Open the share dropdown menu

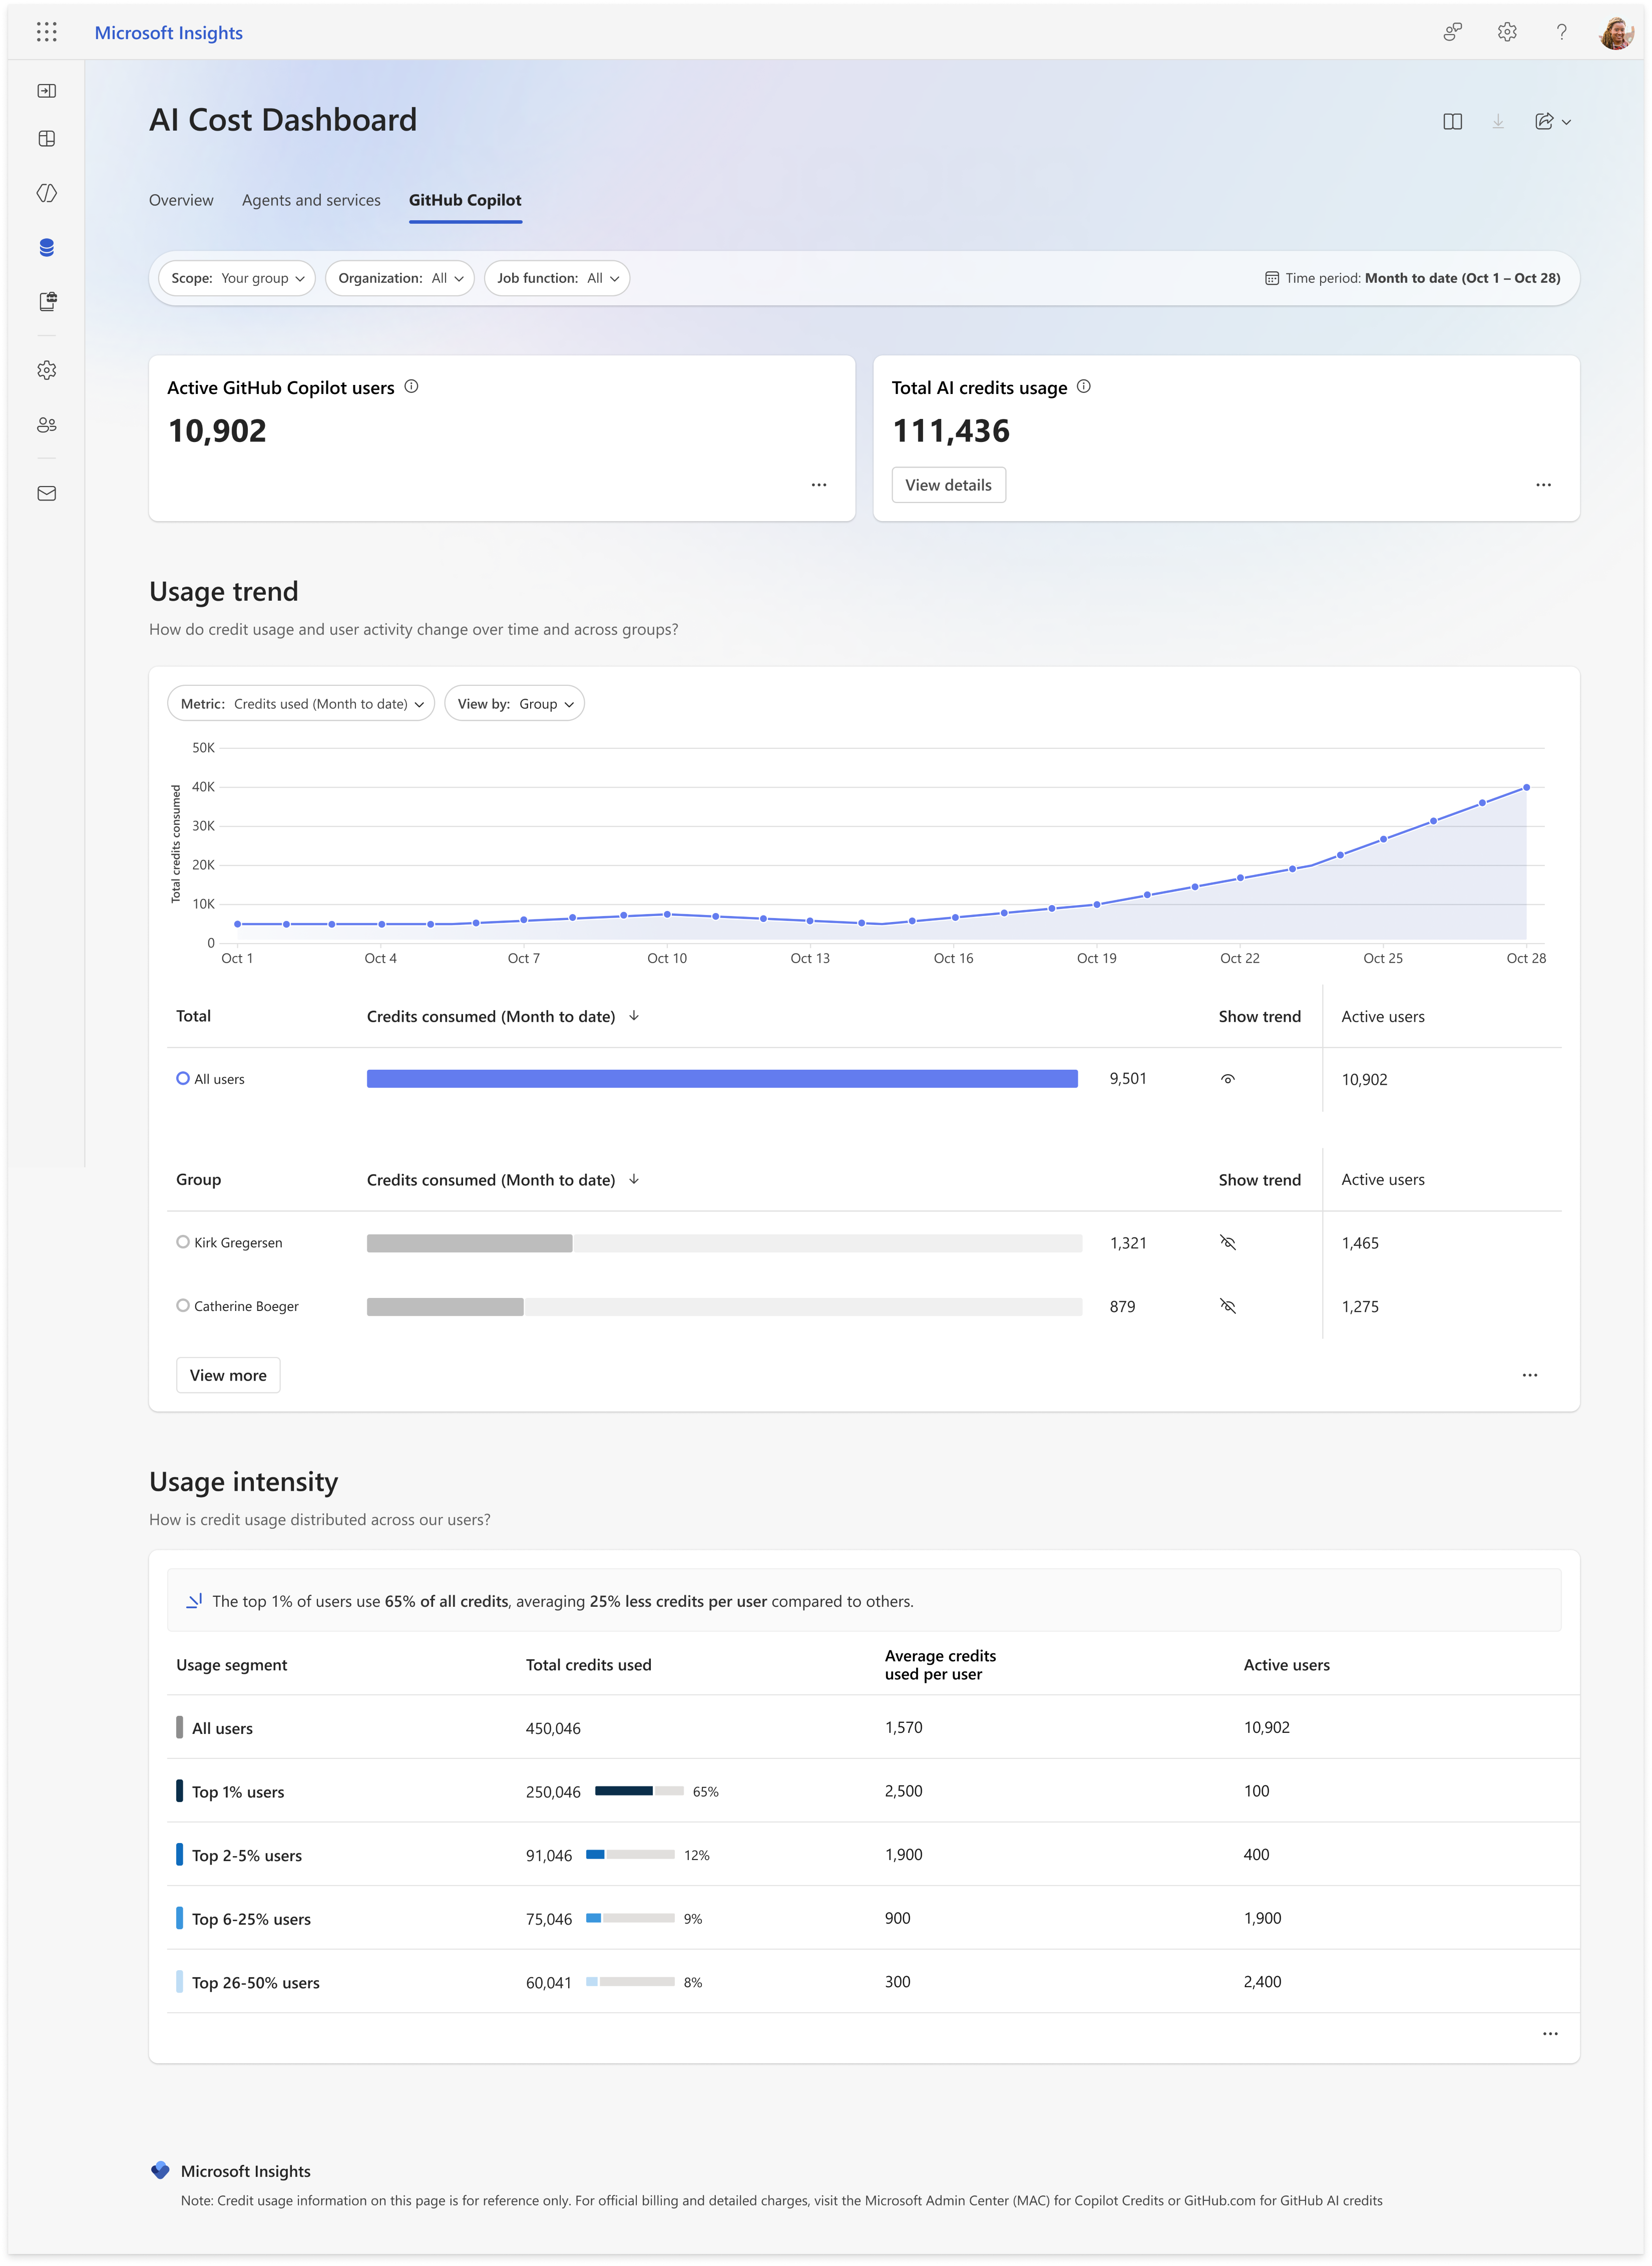pyautogui.click(x=1552, y=121)
